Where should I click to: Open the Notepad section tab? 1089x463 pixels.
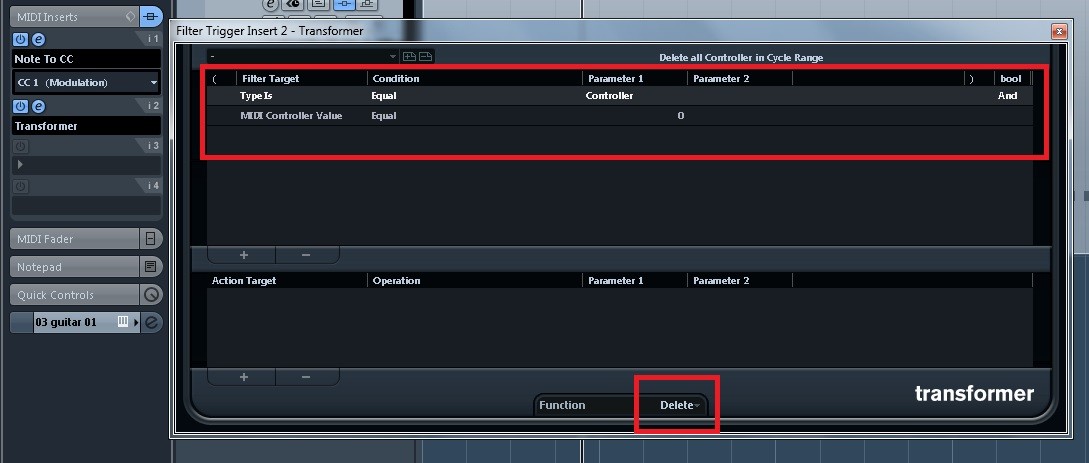pos(75,267)
